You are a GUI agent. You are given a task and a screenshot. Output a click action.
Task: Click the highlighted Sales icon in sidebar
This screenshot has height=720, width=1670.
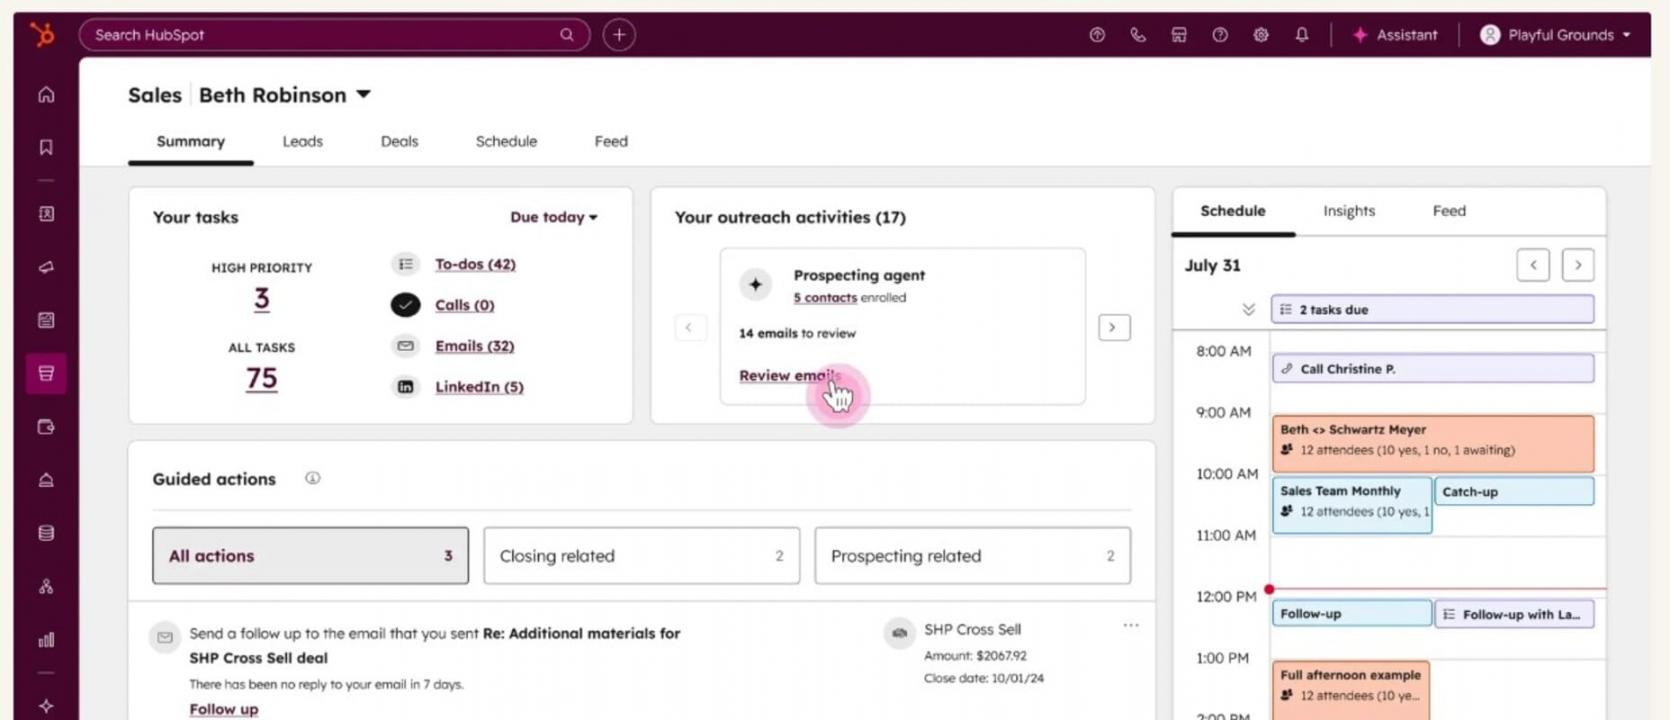46,374
